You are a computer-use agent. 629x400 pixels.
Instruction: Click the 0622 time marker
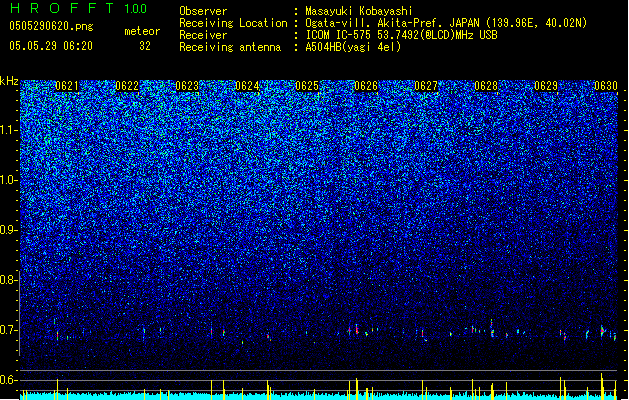(x=127, y=86)
